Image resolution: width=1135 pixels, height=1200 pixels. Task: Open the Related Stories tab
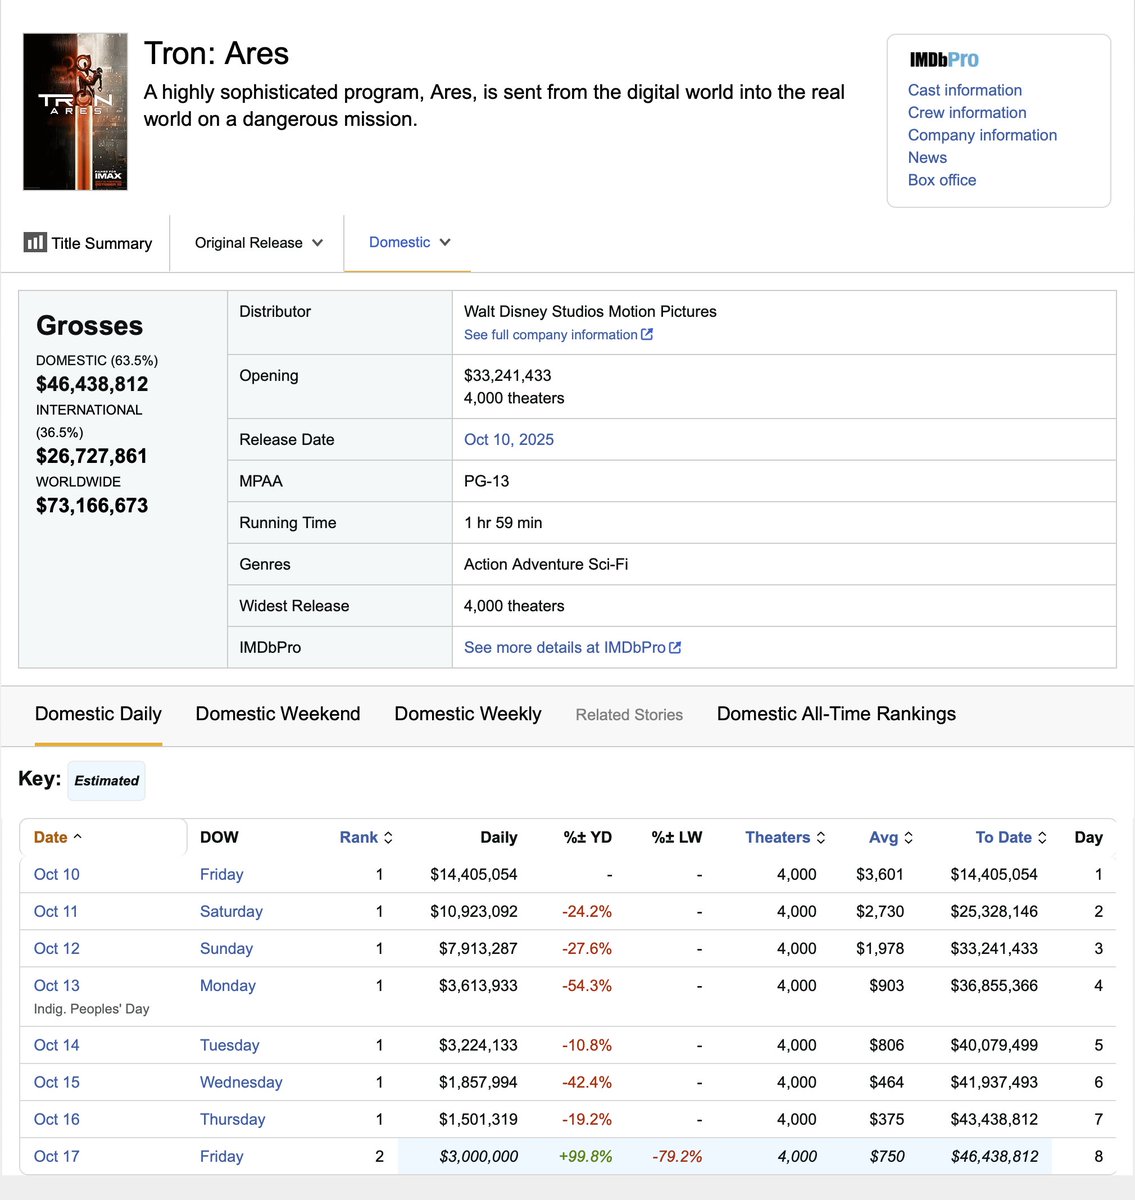tap(629, 715)
